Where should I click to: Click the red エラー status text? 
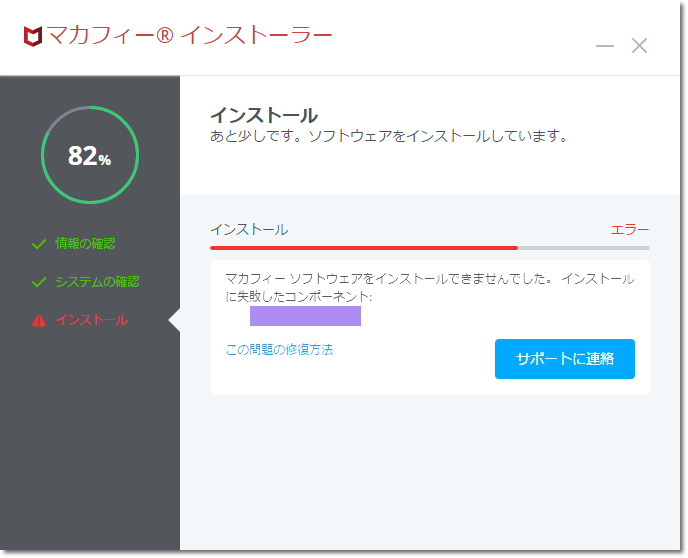click(x=630, y=229)
